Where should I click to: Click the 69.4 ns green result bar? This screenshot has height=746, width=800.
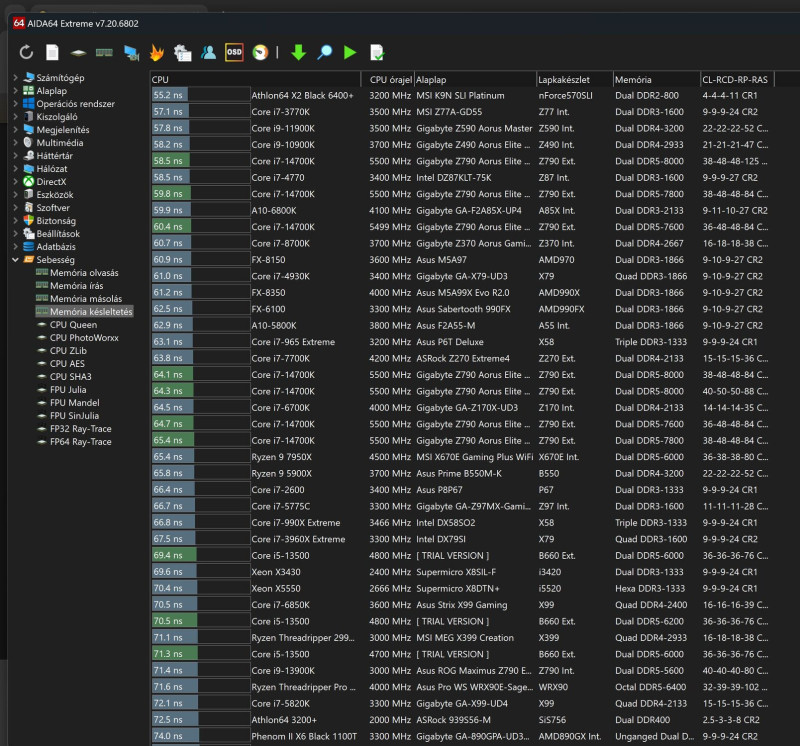tap(201, 555)
